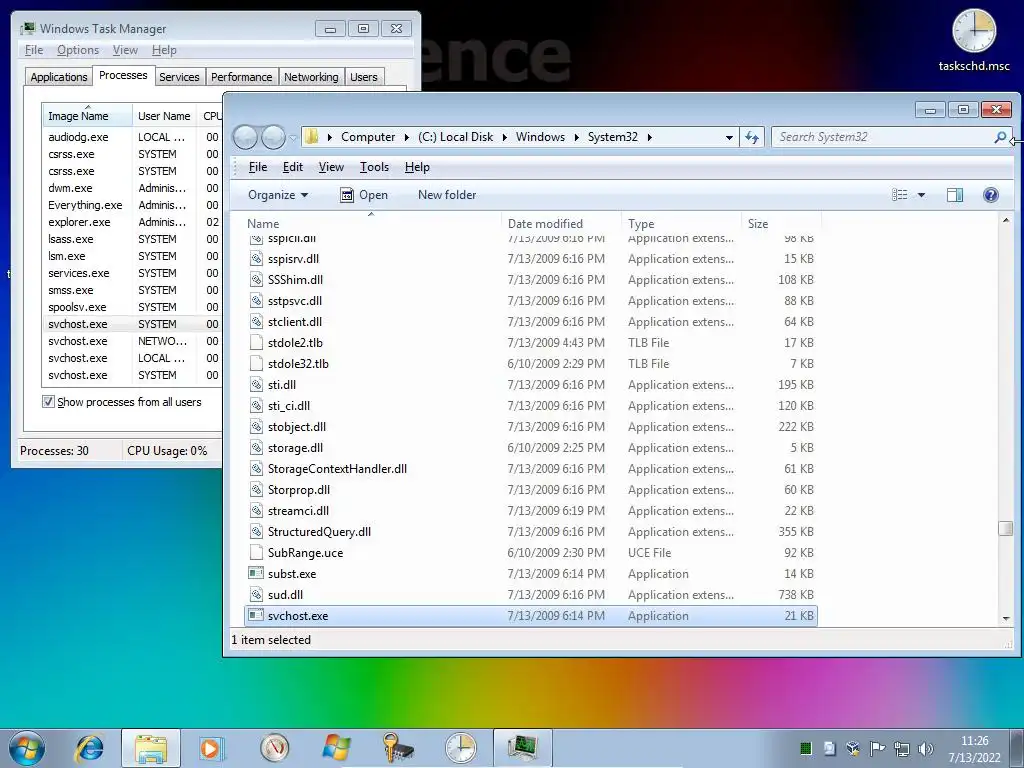Image resolution: width=1024 pixels, height=768 pixels.
Task: Open the Explorer Tools menu
Action: (374, 167)
